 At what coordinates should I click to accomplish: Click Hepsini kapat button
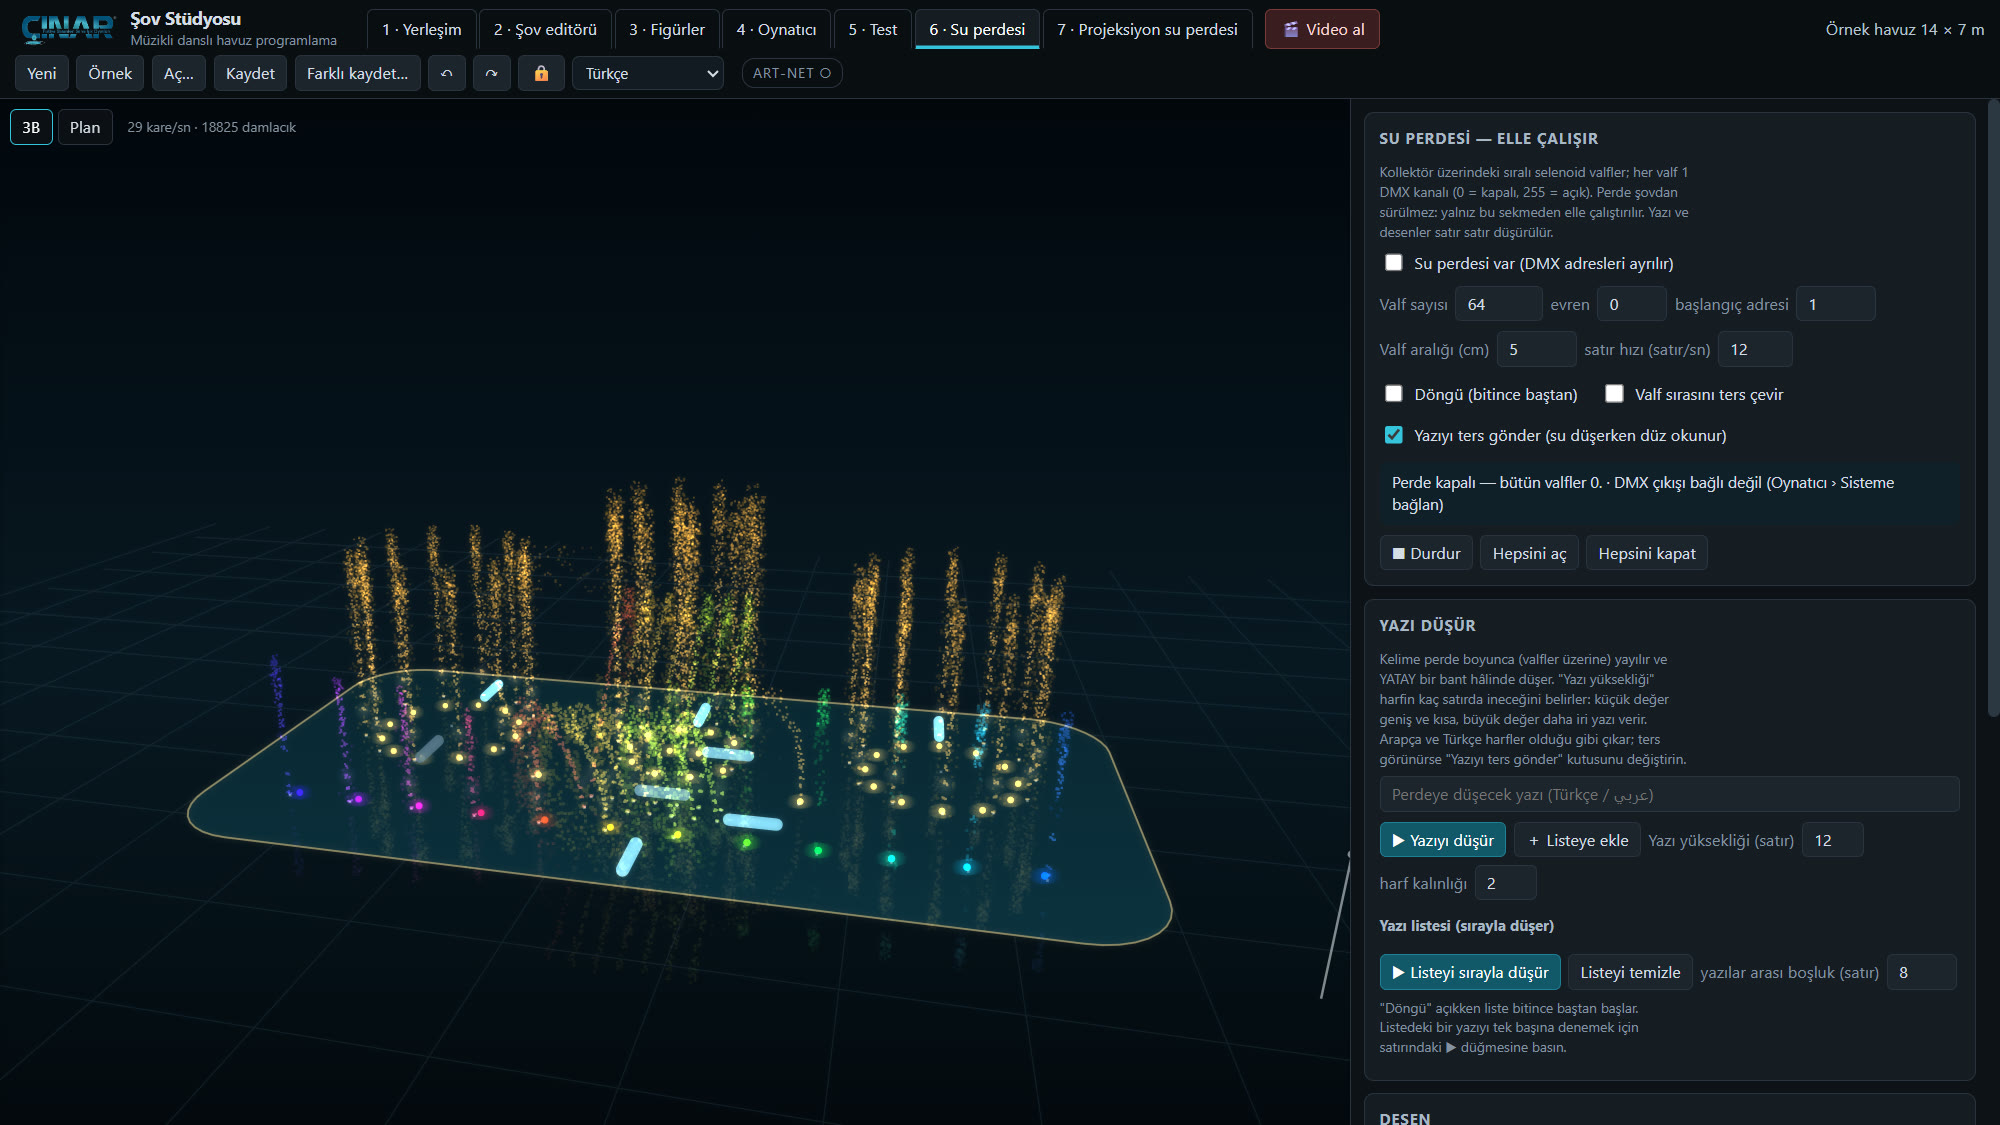coord(1647,553)
